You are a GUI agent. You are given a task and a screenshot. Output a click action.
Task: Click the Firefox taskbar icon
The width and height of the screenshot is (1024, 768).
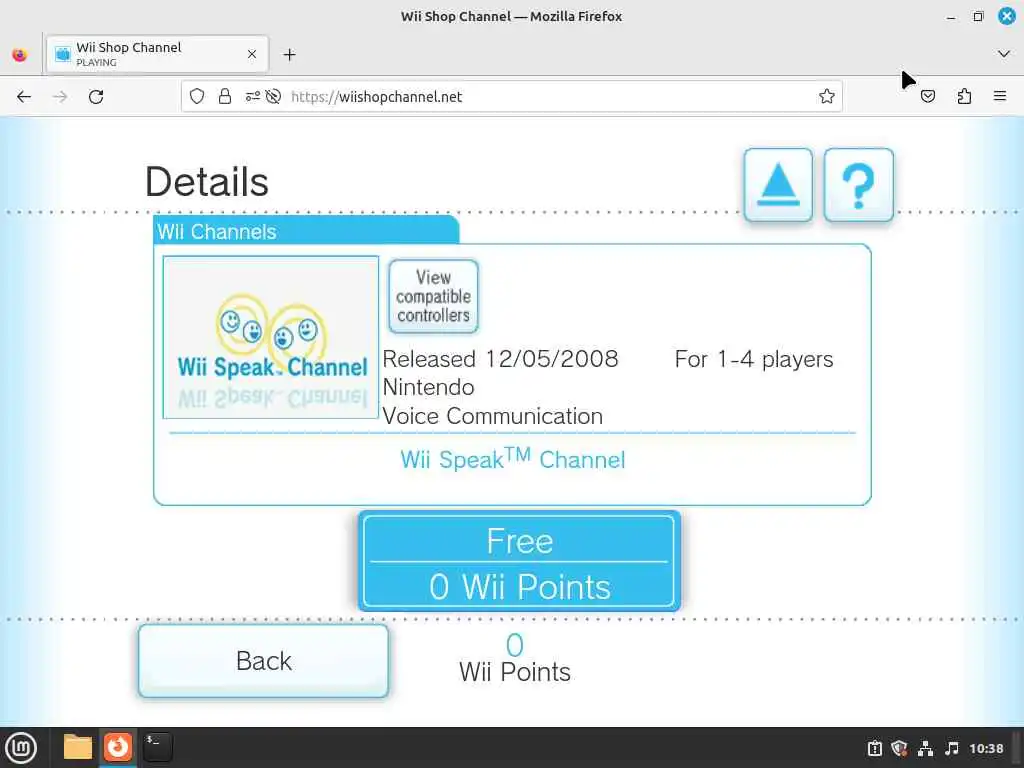click(118, 747)
